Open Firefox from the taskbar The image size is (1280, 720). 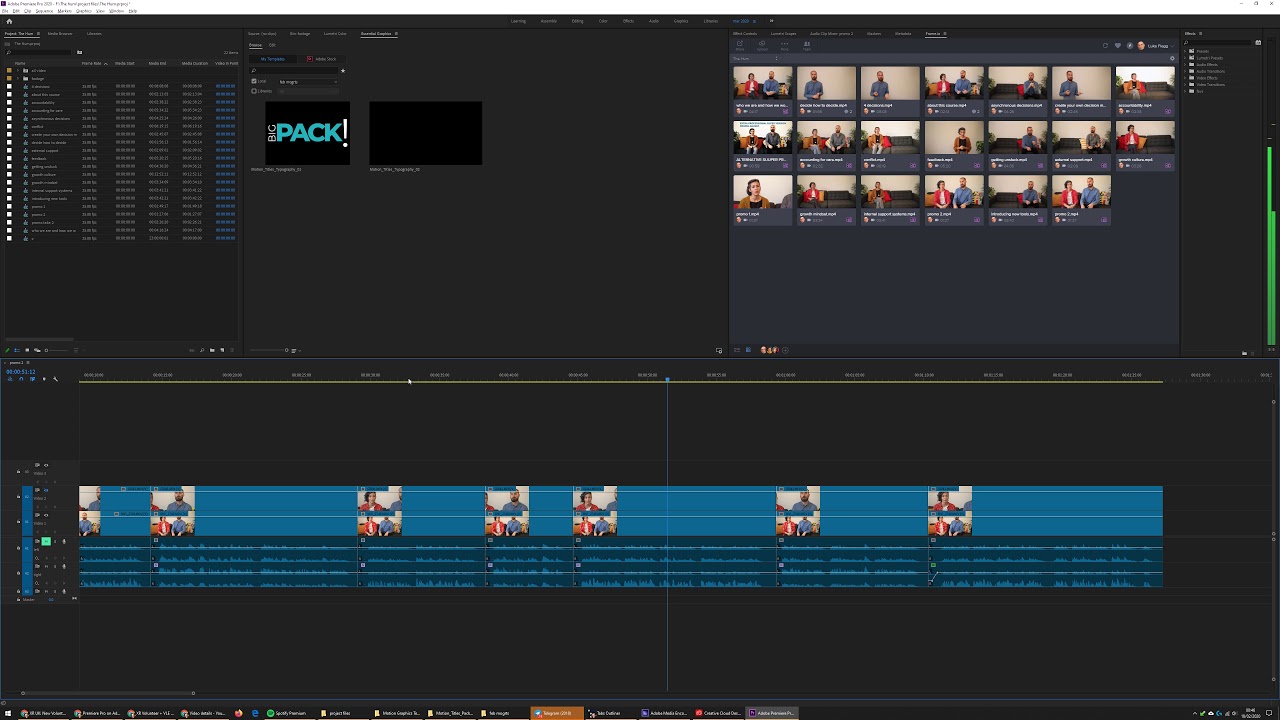tap(238, 713)
